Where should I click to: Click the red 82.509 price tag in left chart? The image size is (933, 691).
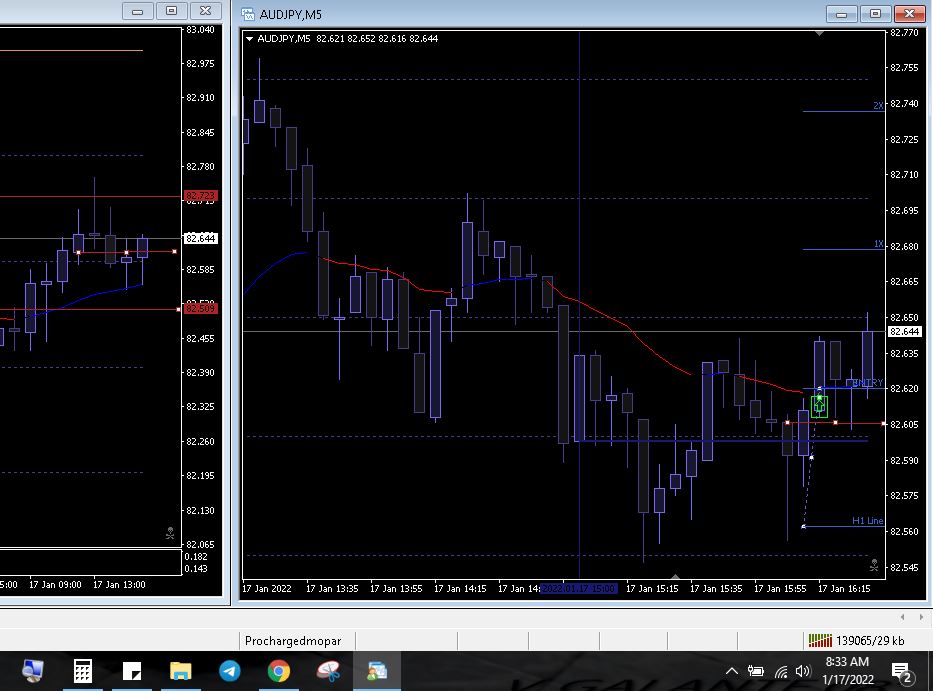click(x=201, y=308)
